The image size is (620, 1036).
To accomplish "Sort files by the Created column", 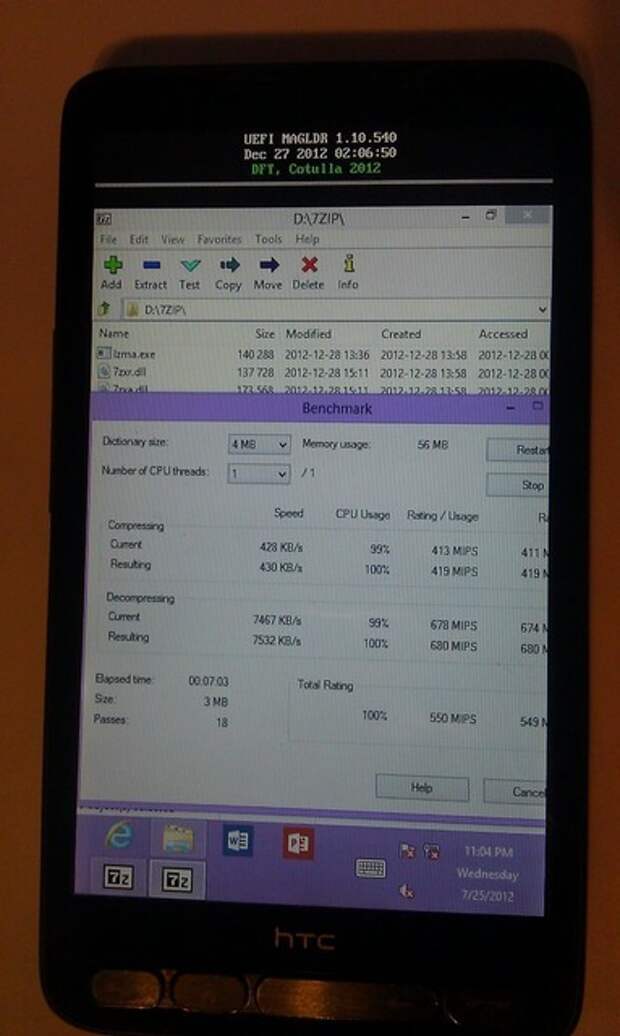I will [x=401, y=334].
